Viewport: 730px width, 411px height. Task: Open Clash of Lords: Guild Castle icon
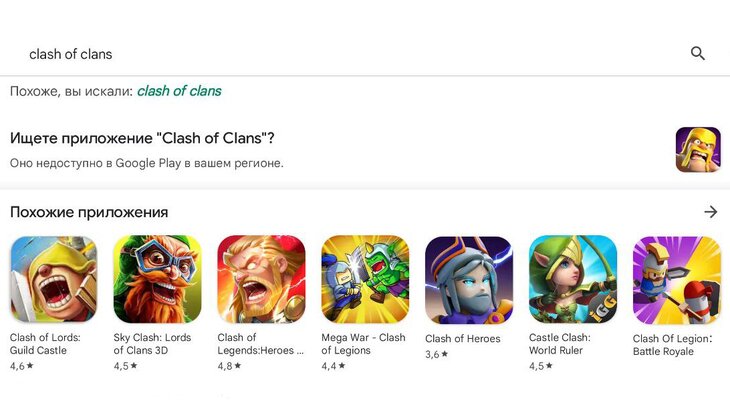tap(54, 279)
